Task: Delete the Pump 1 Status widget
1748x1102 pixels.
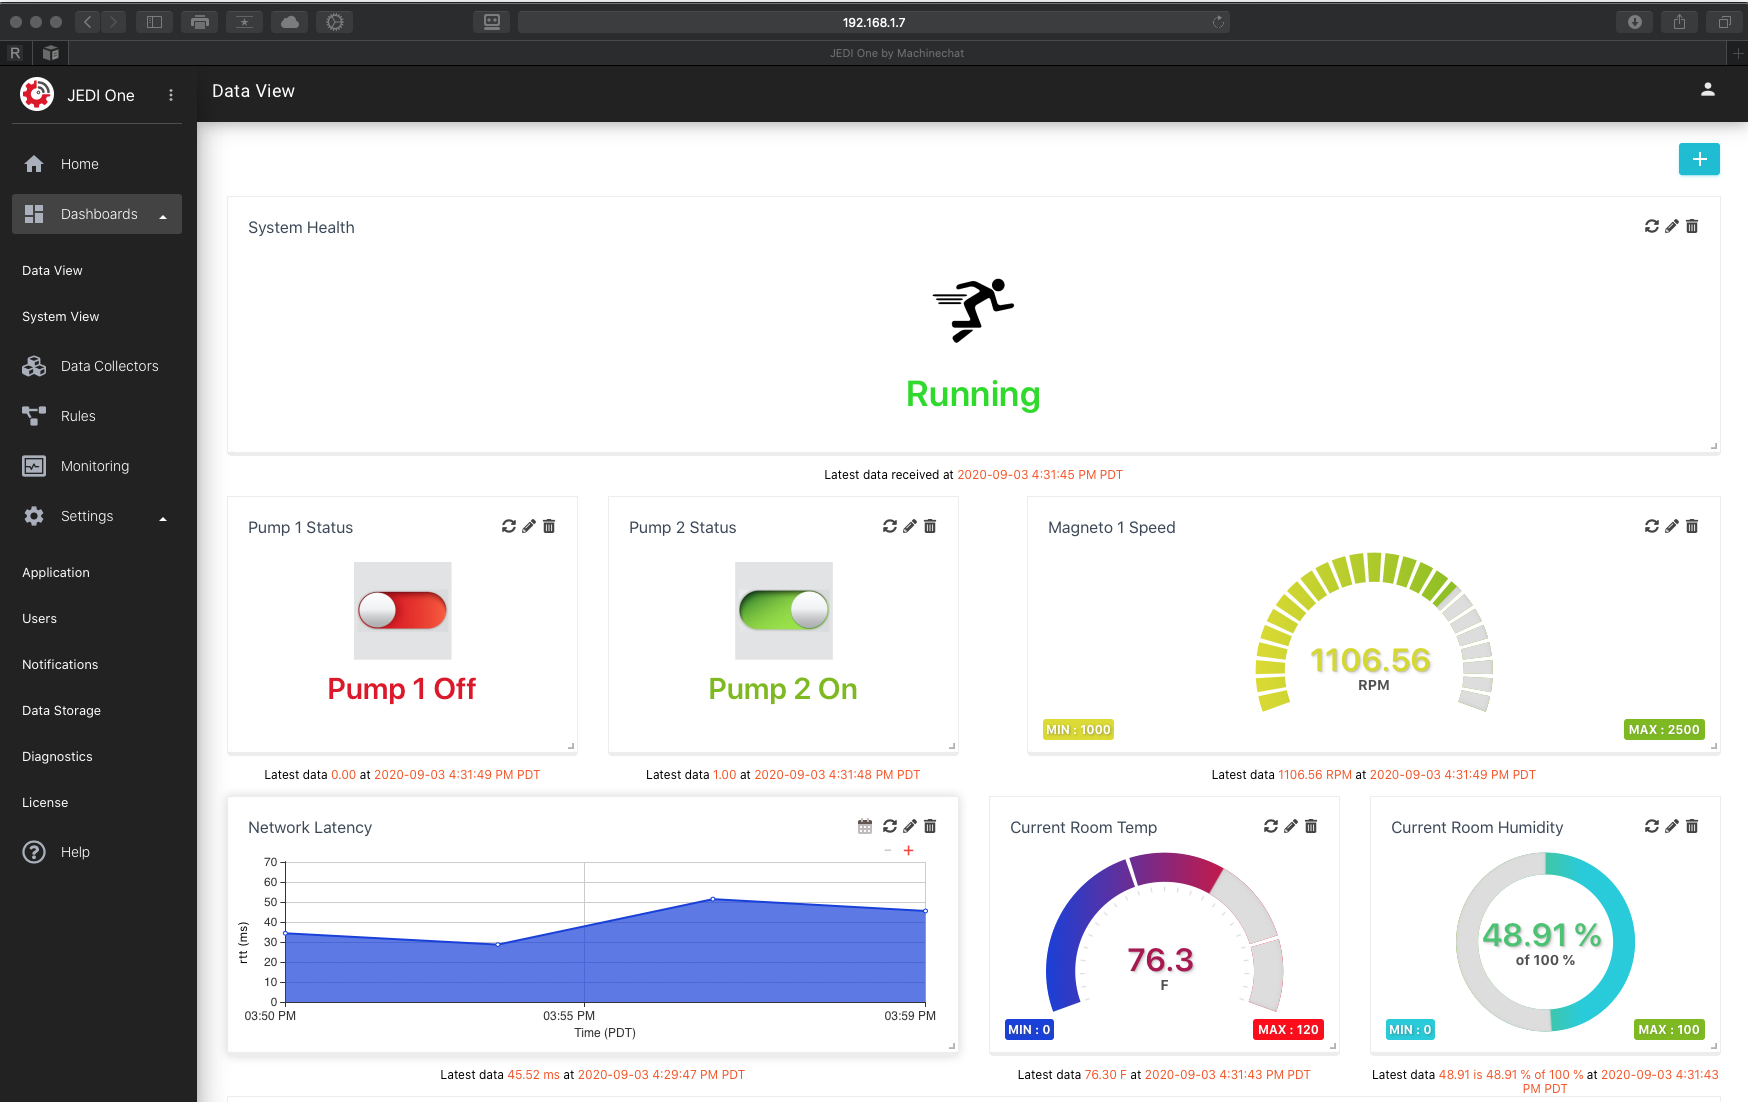Action: coord(549,526)
